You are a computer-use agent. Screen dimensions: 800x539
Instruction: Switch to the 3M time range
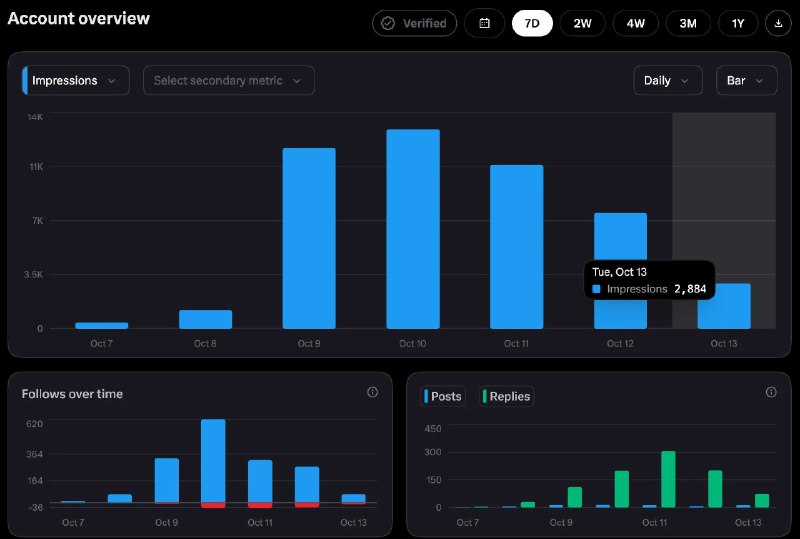tap(688, 23)
